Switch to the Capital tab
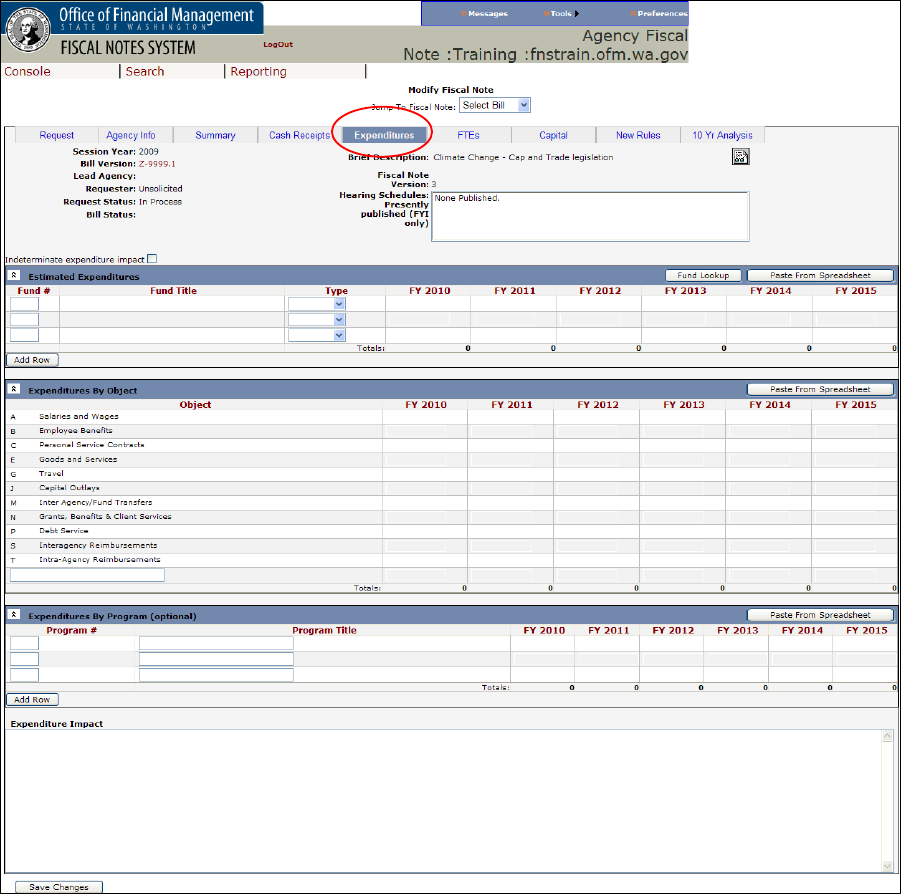This screenshot has height=894, width=901. [553, 135]
